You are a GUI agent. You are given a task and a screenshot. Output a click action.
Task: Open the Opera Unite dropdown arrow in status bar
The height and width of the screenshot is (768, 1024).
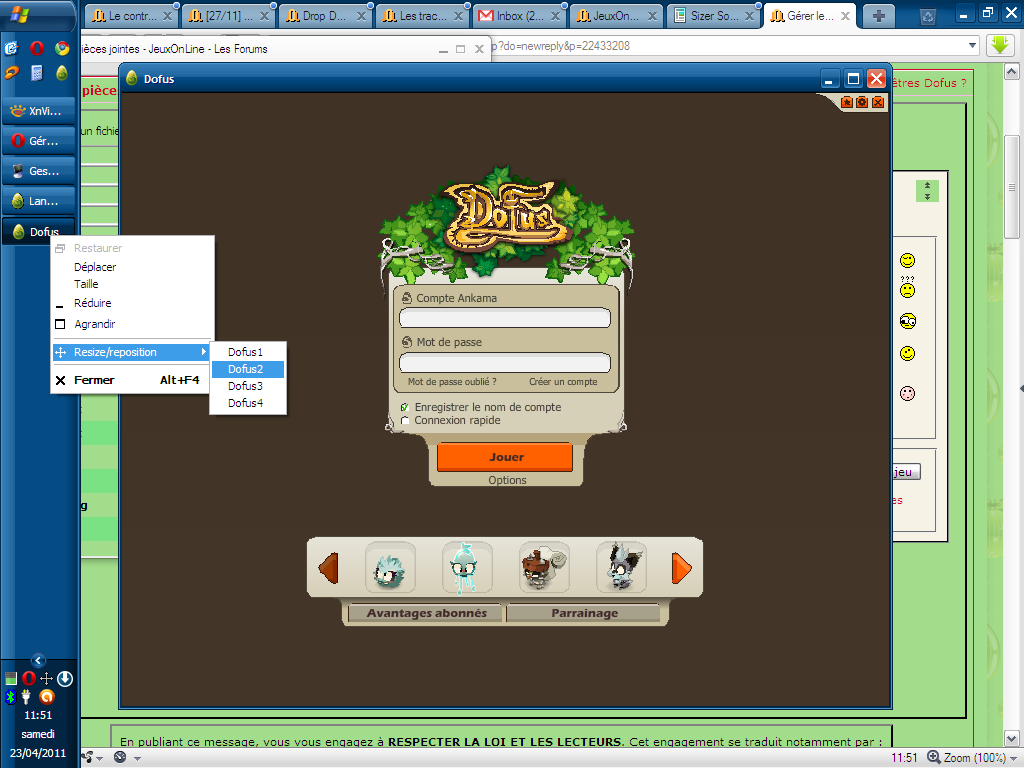point(100,758)
